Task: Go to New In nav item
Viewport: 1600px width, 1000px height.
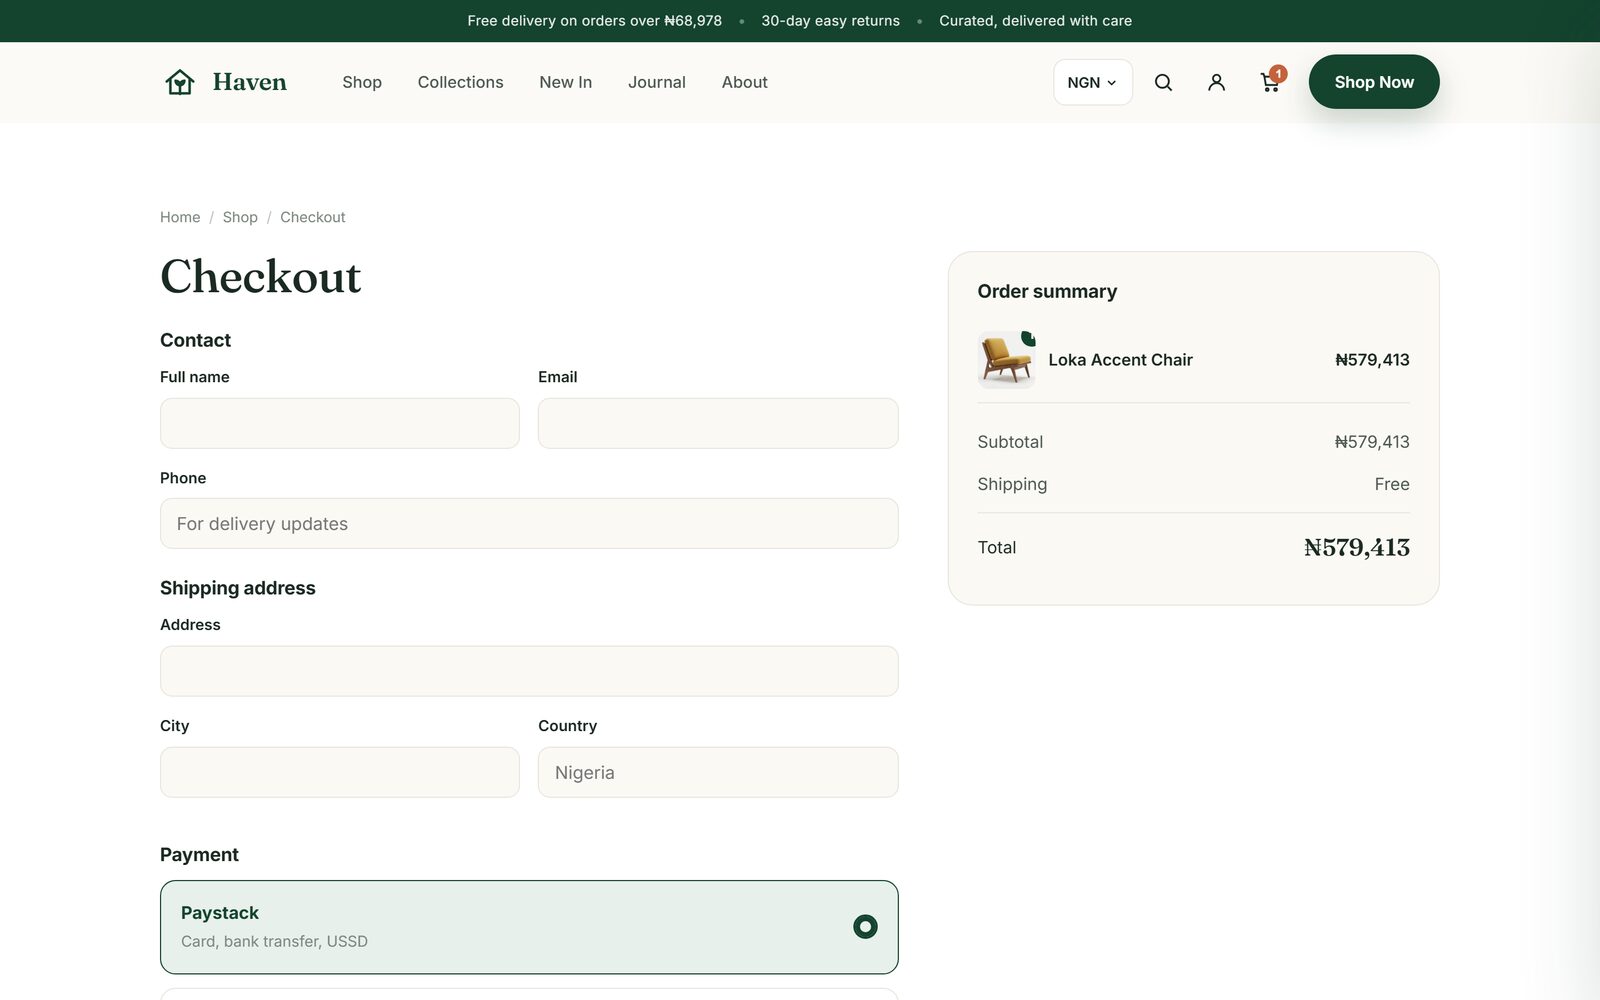Action: (x=565, y=82)
